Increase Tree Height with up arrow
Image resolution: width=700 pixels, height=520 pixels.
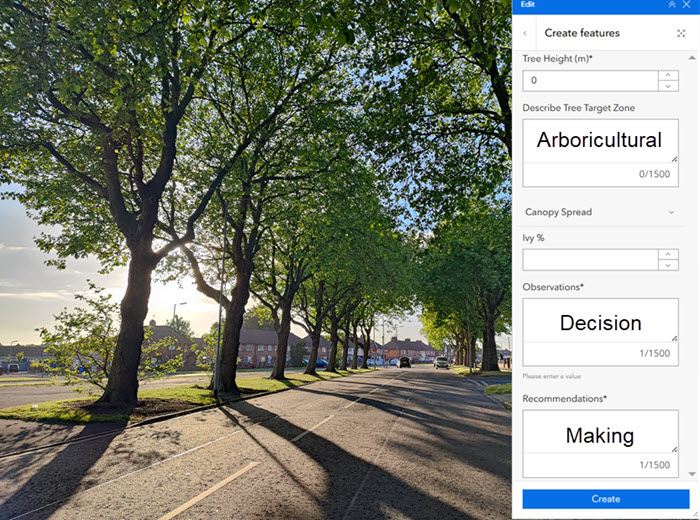667,75
